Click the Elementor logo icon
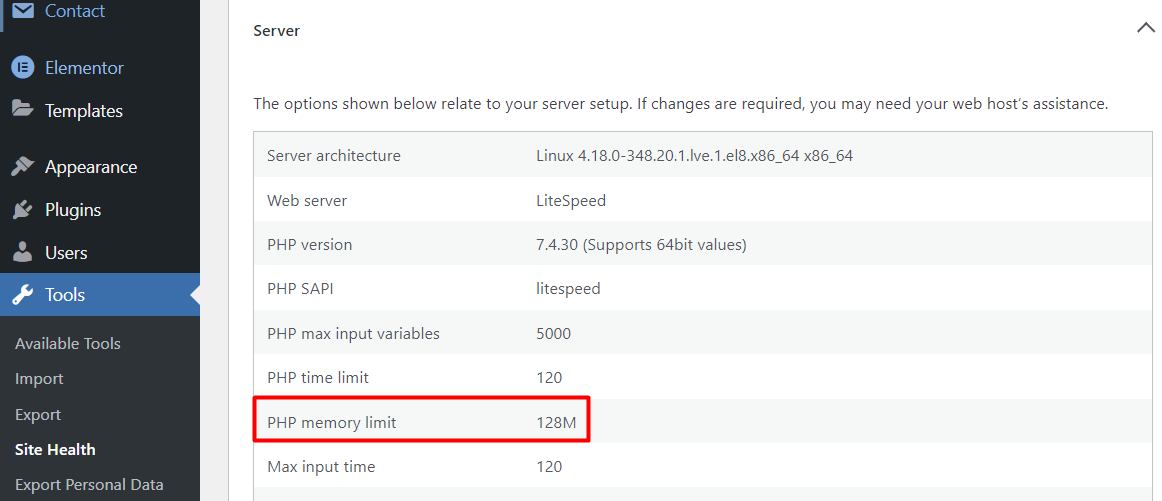 tap(22, 68)
